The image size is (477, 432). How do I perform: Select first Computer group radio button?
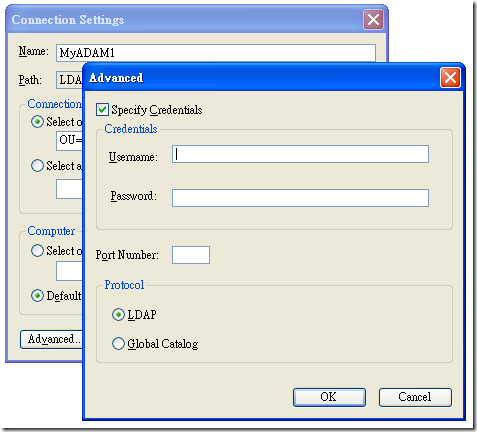pyautogui.click(x=37, y=251)
